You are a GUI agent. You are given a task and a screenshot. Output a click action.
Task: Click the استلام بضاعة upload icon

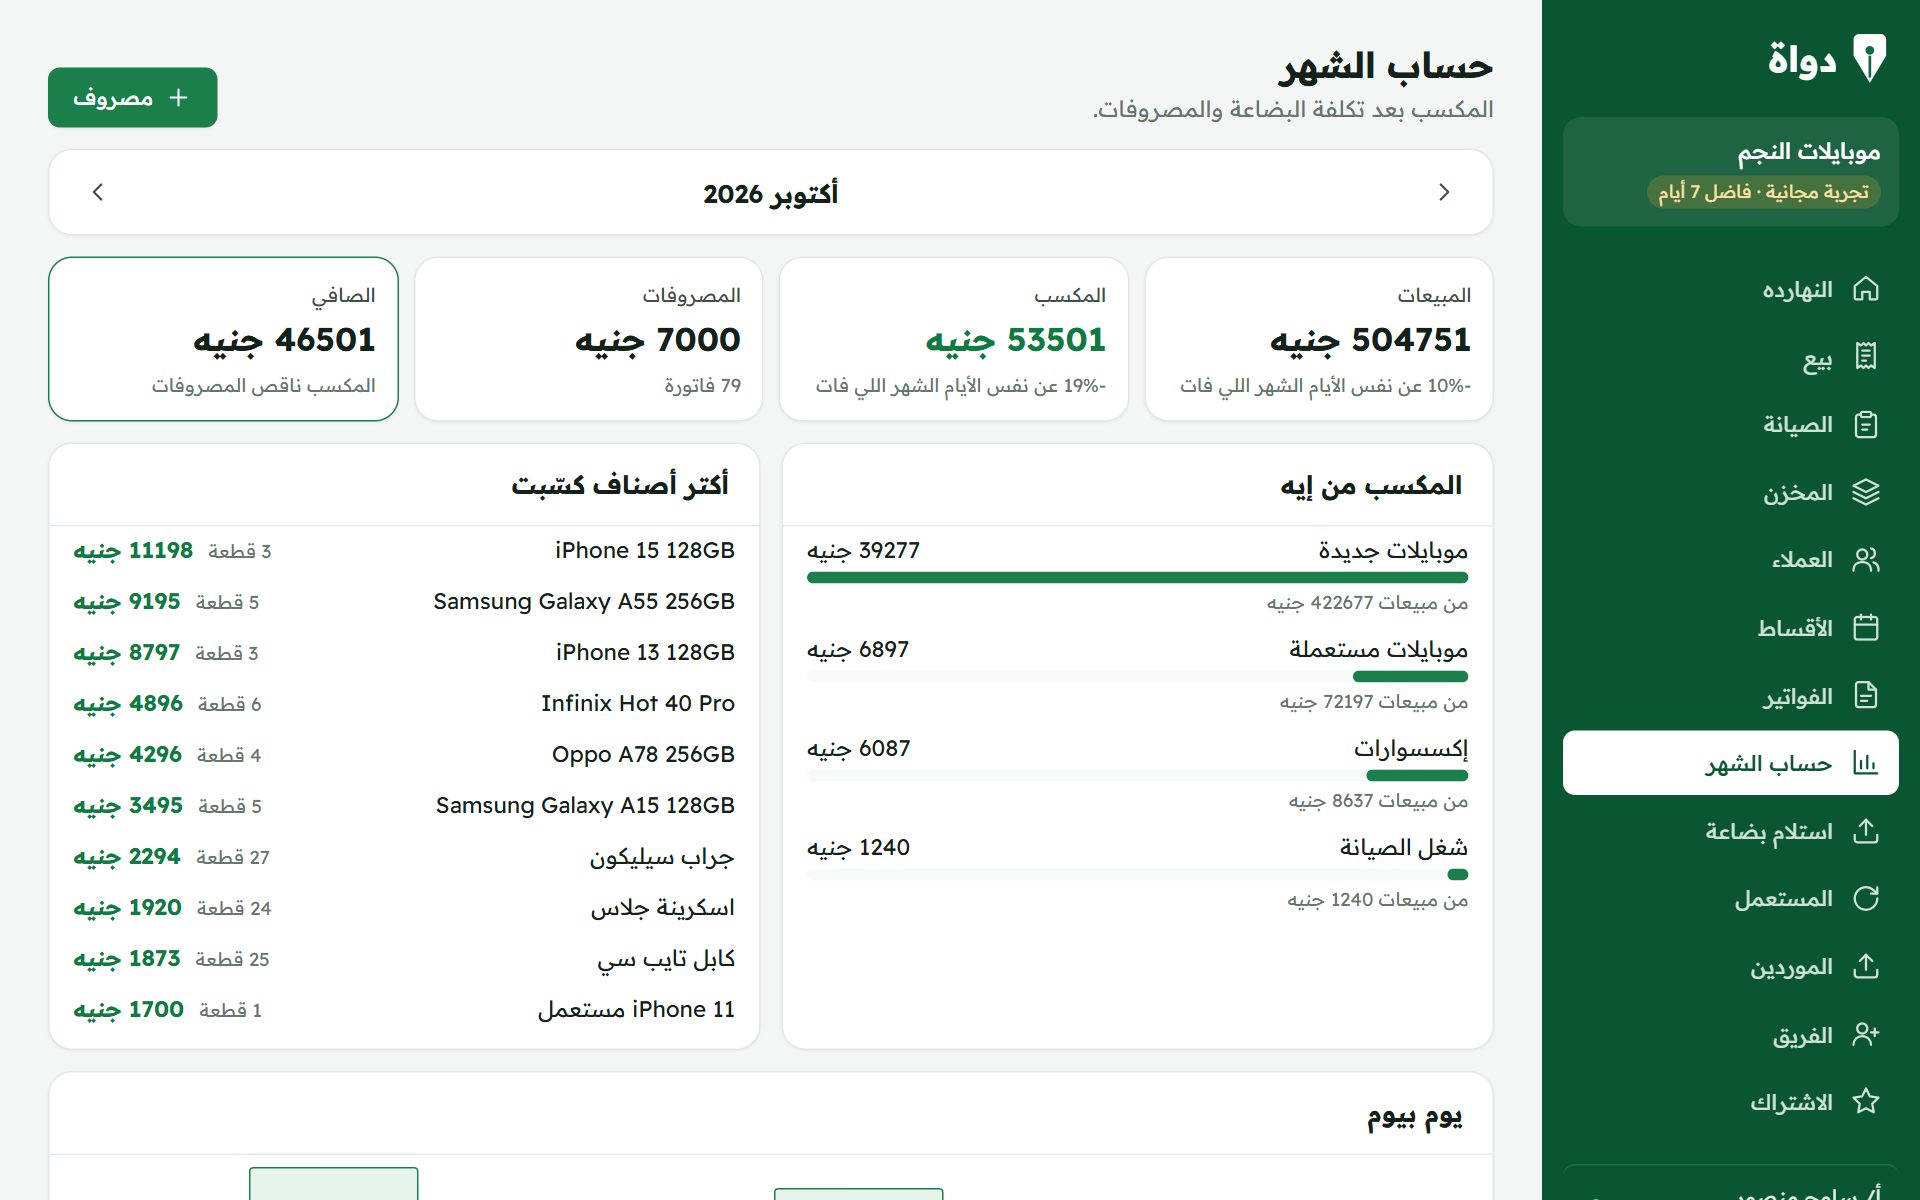coord(1865,831)
